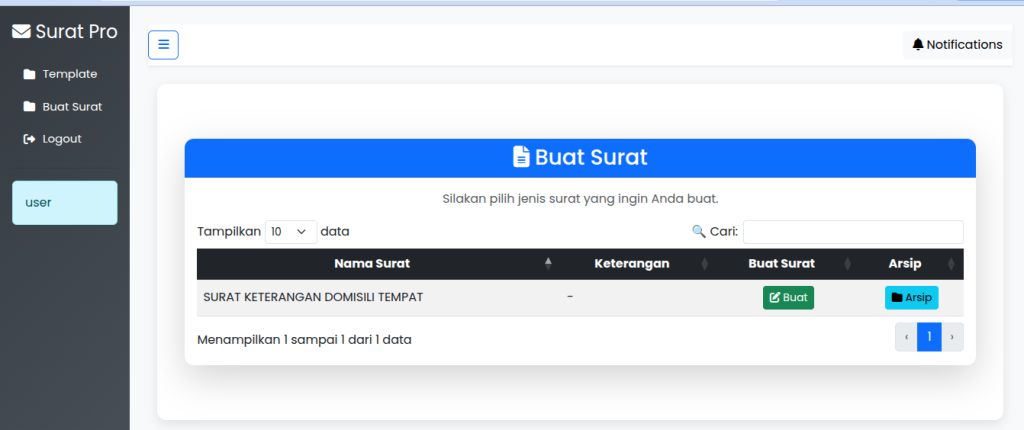The width and height of the screenshot is (1024, 430).
Task: Sort table by Nama Surat column
Action: pyautogui.click(x=372, y=264)
